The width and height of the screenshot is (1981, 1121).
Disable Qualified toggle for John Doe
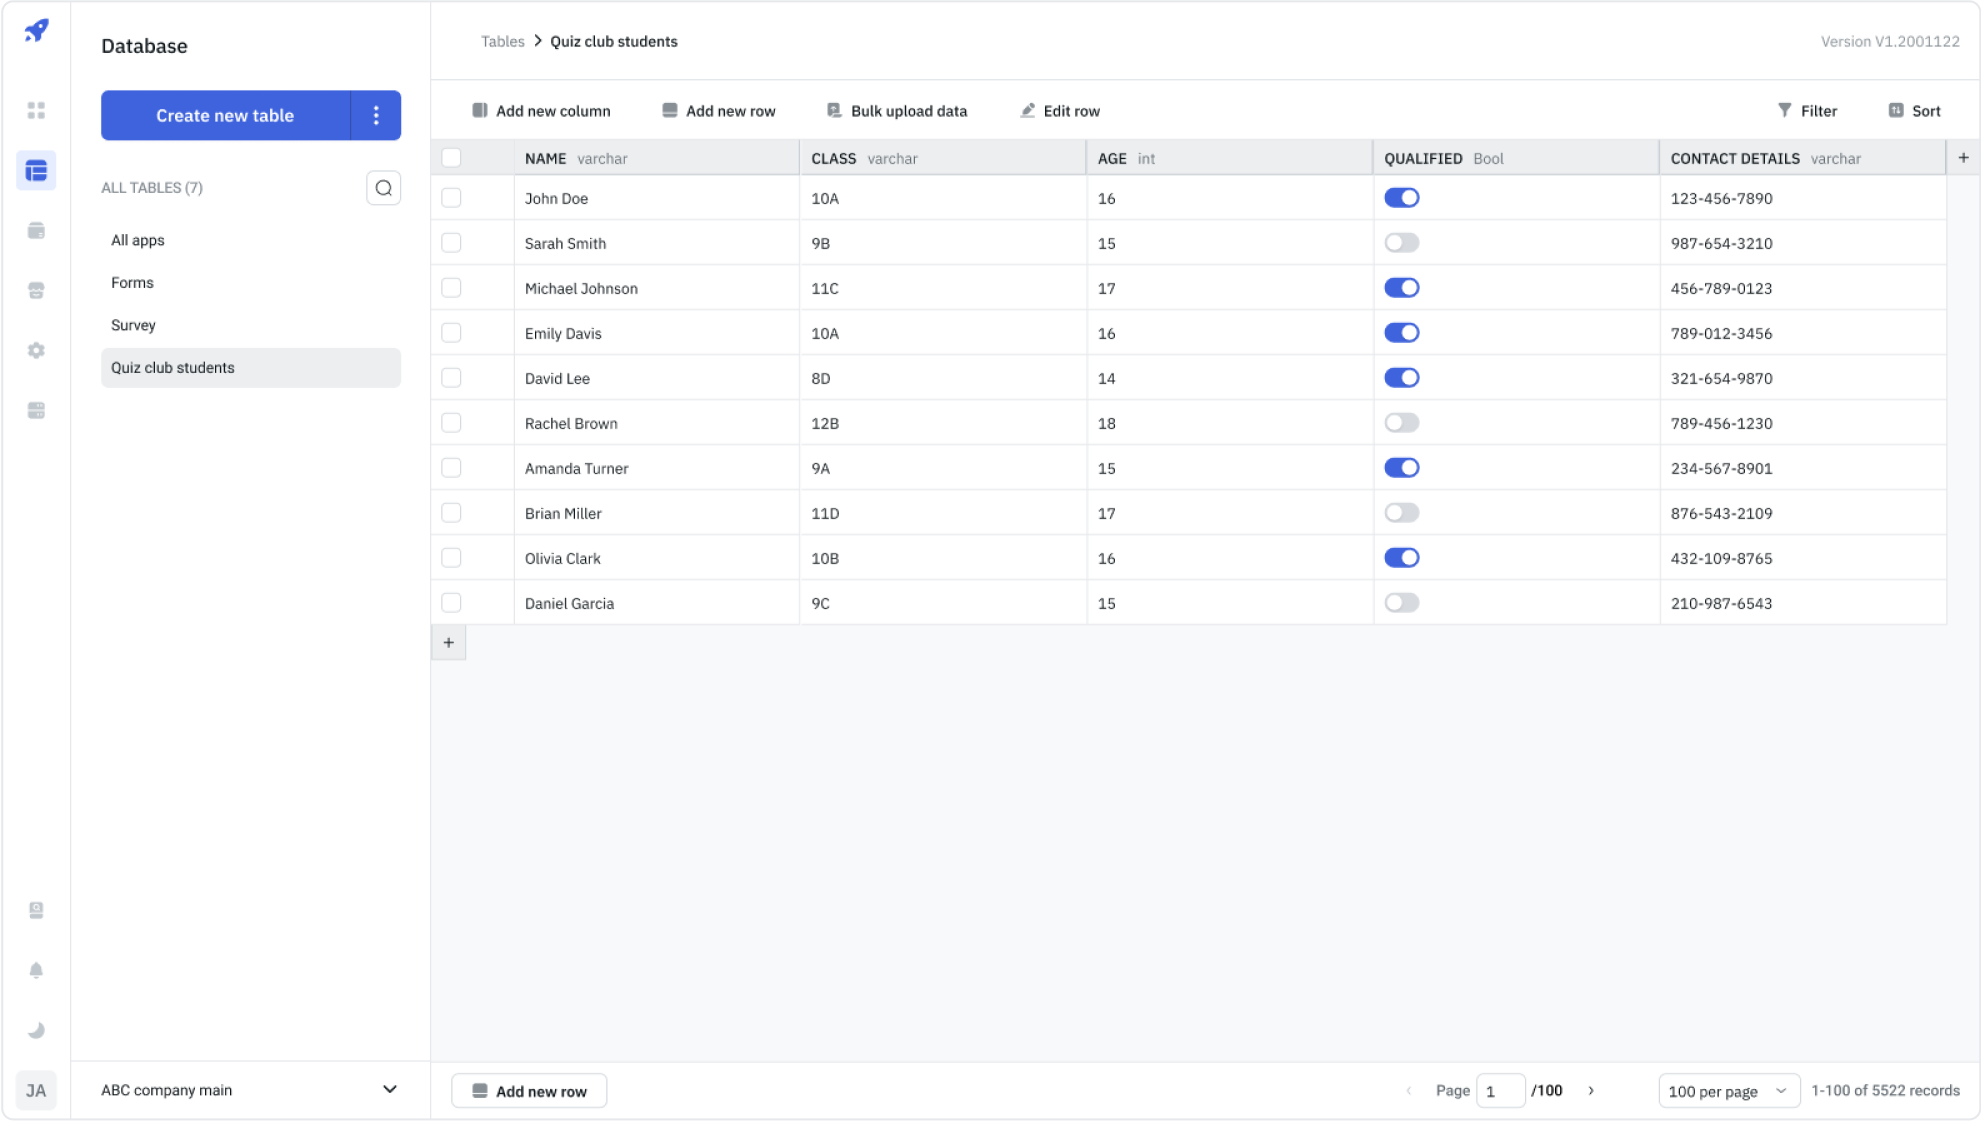pyautogui.click(x=1401, y=198)
